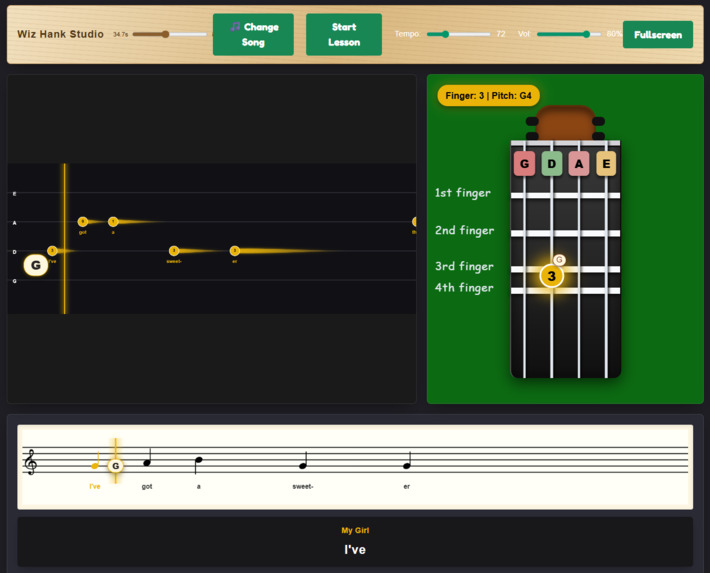
Task: Adjust the Vol slider
Action: (569, 34)
